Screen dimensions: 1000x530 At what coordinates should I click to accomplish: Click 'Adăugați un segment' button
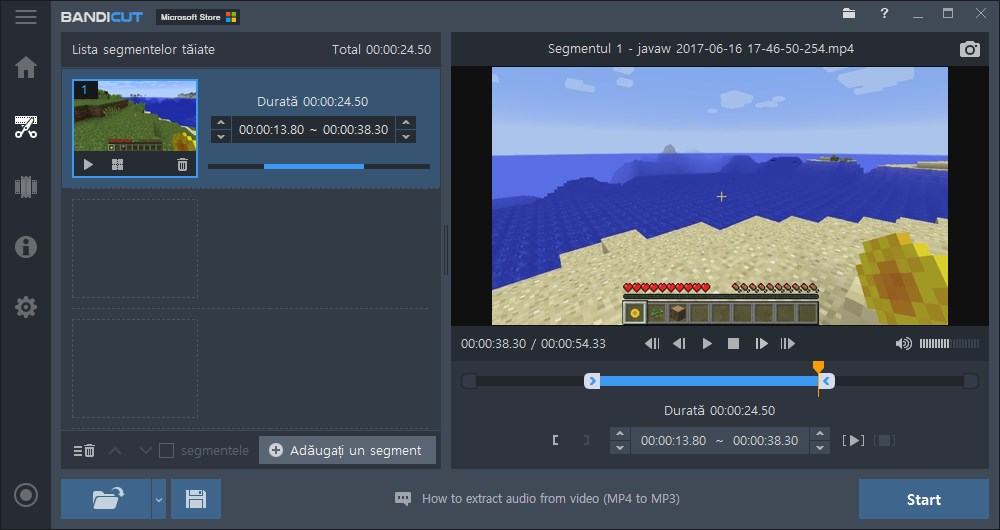pyautogui.click(x=348, y=450)
